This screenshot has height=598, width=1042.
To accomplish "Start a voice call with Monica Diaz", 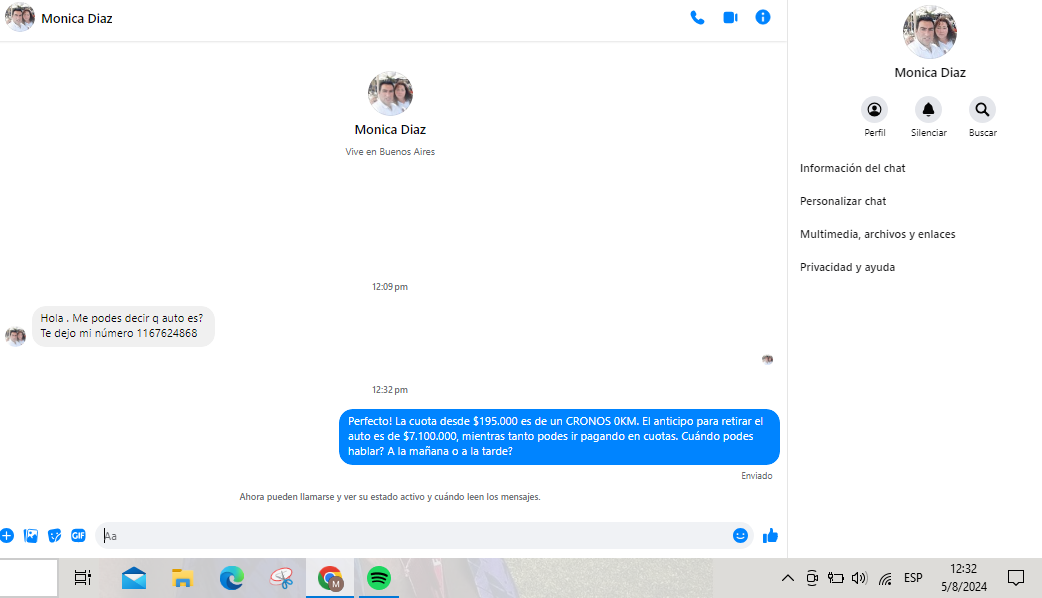I will pyautogui.click(x=697, y=18).
